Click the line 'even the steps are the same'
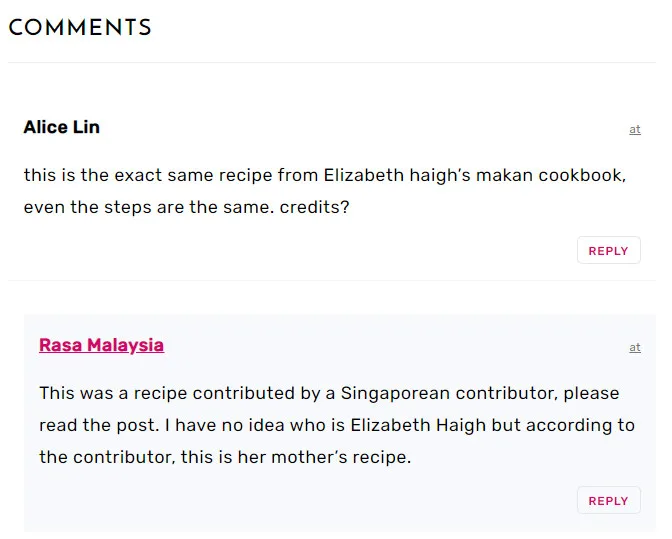Screen dimensions: 672x539 click(186, 208)
